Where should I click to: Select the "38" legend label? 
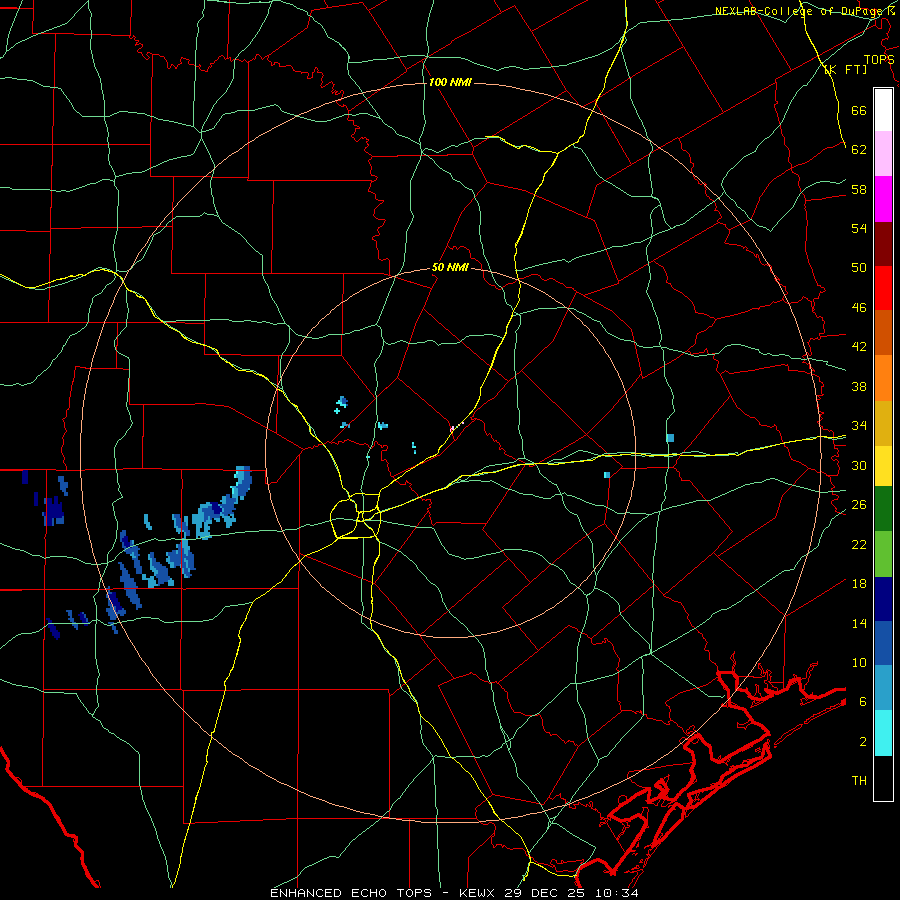tap(859, 386)
